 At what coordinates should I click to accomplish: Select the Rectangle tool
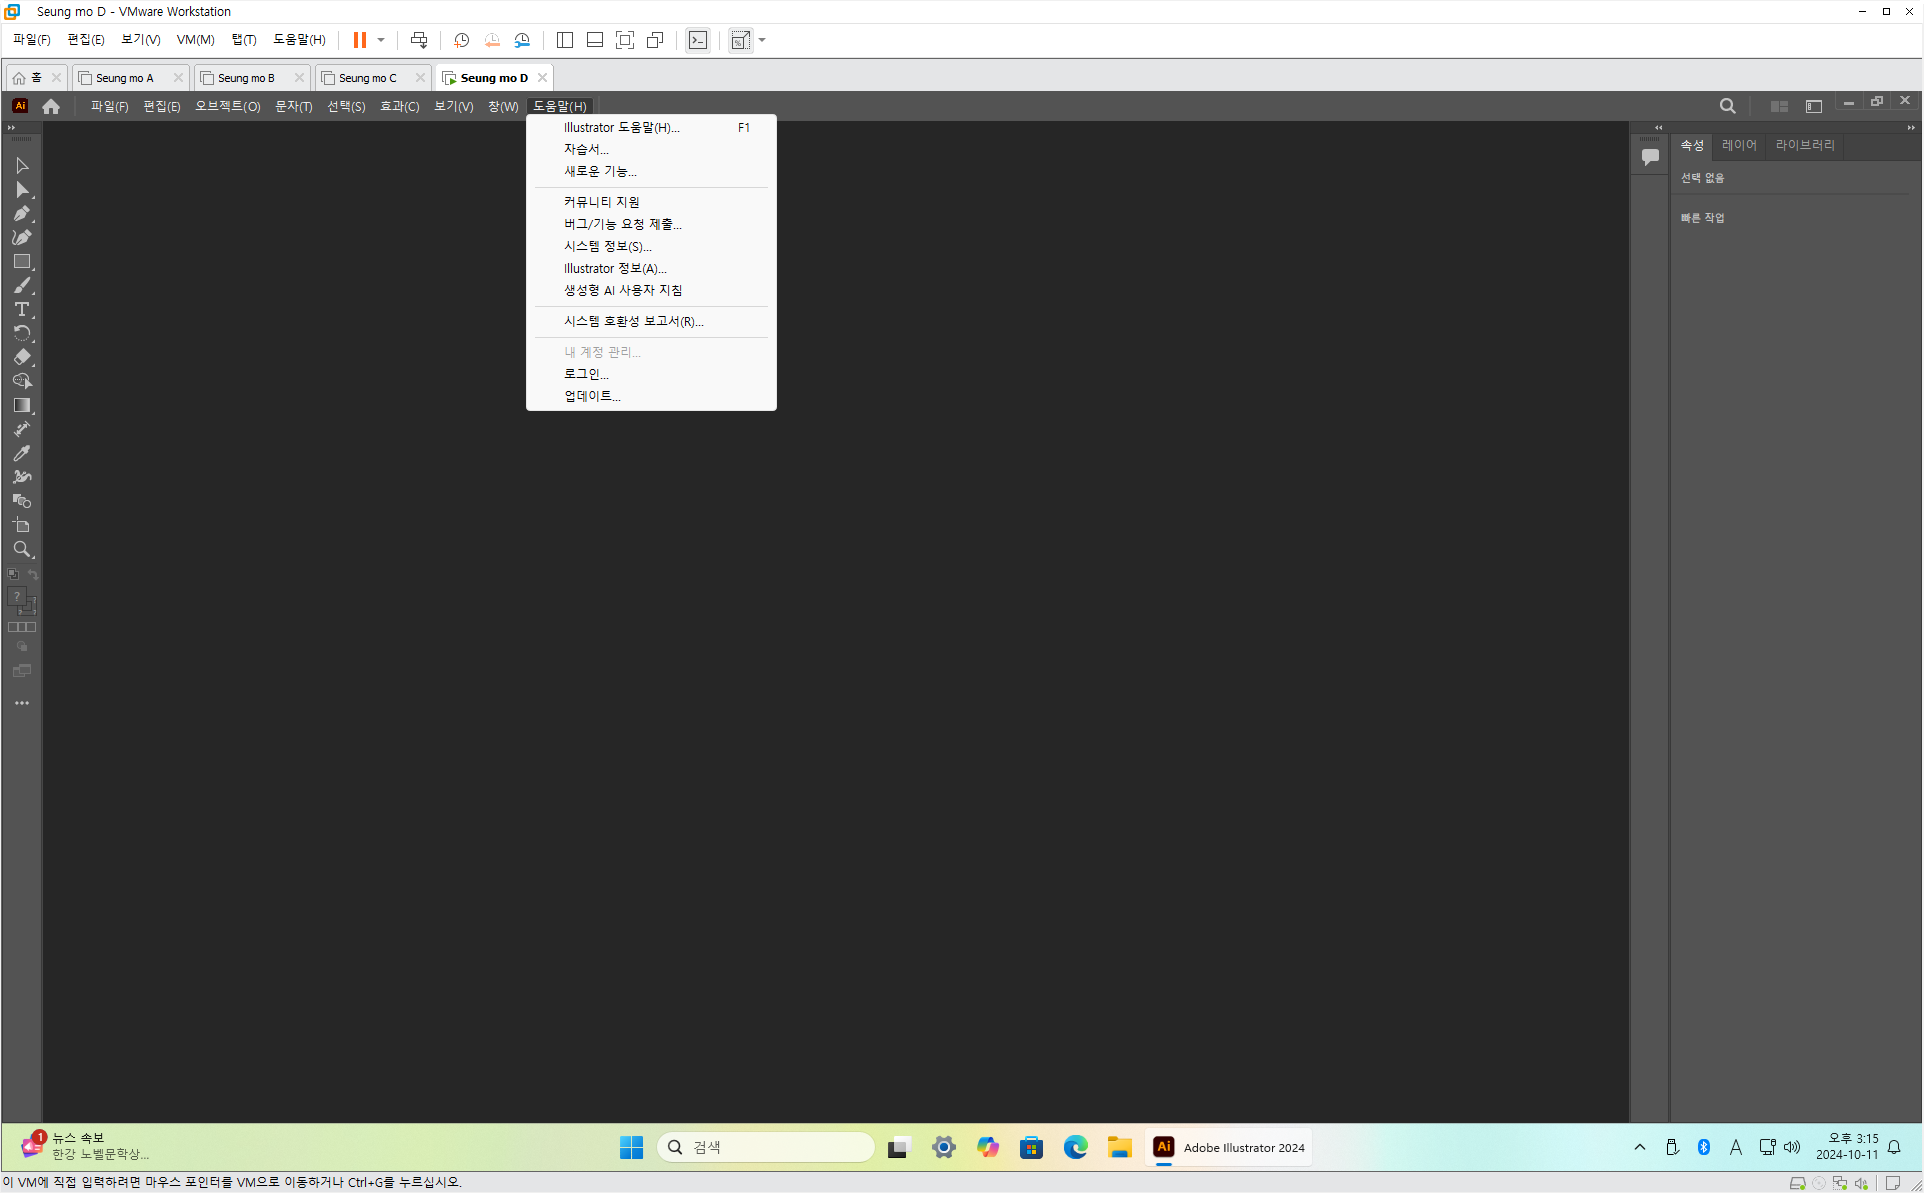click(x=22, y=262)
